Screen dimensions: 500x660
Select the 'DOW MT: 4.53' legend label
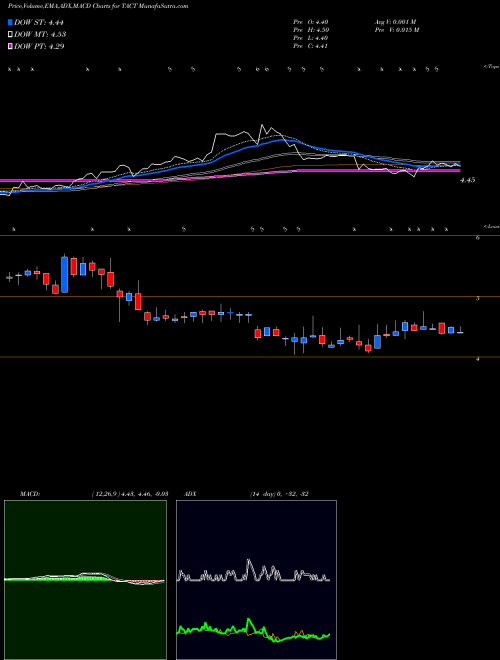tap(40, 35)
